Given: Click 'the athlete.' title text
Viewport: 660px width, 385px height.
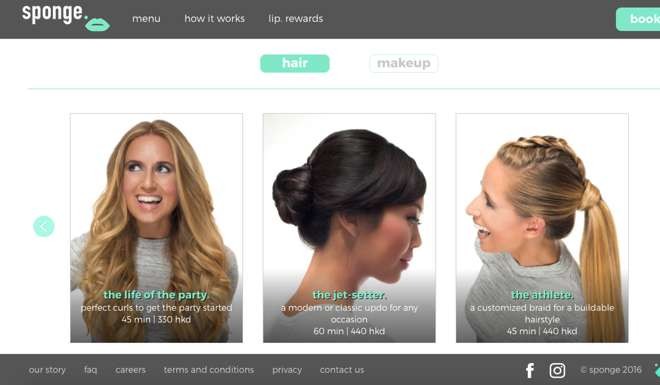Looking at the screenshot, I should coord(542,295).
